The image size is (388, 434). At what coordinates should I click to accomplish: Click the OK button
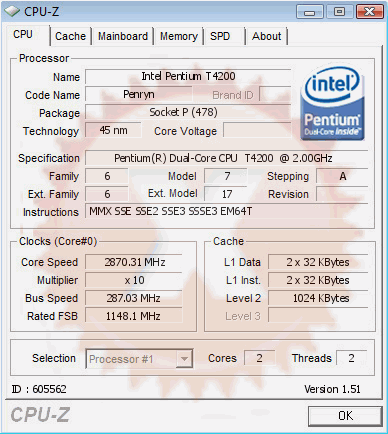[345, 416]
